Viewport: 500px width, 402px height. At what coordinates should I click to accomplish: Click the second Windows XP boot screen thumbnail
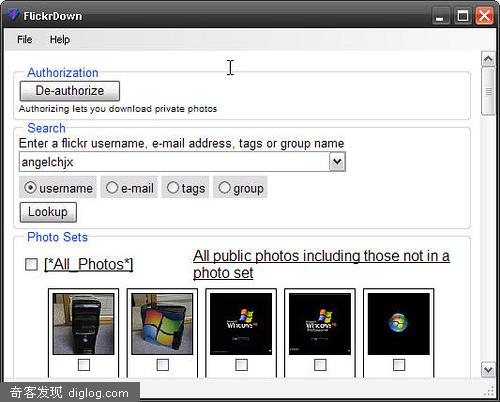320,324
